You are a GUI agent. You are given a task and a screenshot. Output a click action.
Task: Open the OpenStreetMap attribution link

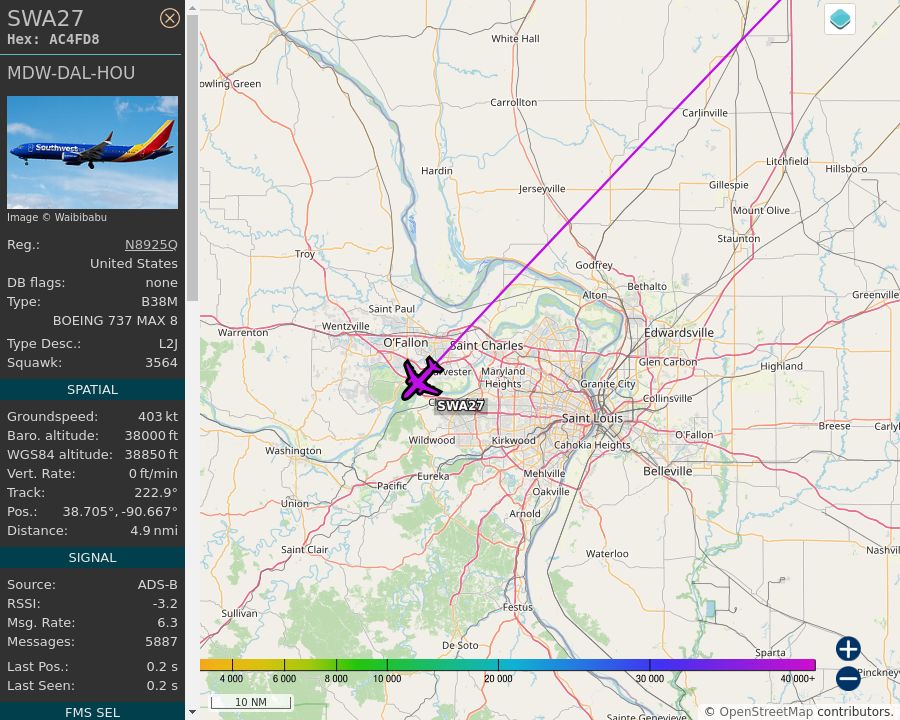(766, 712)
